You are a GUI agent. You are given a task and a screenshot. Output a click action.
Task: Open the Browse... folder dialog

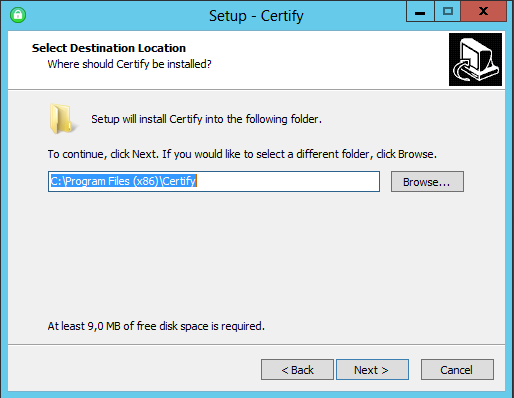[427, 182]
